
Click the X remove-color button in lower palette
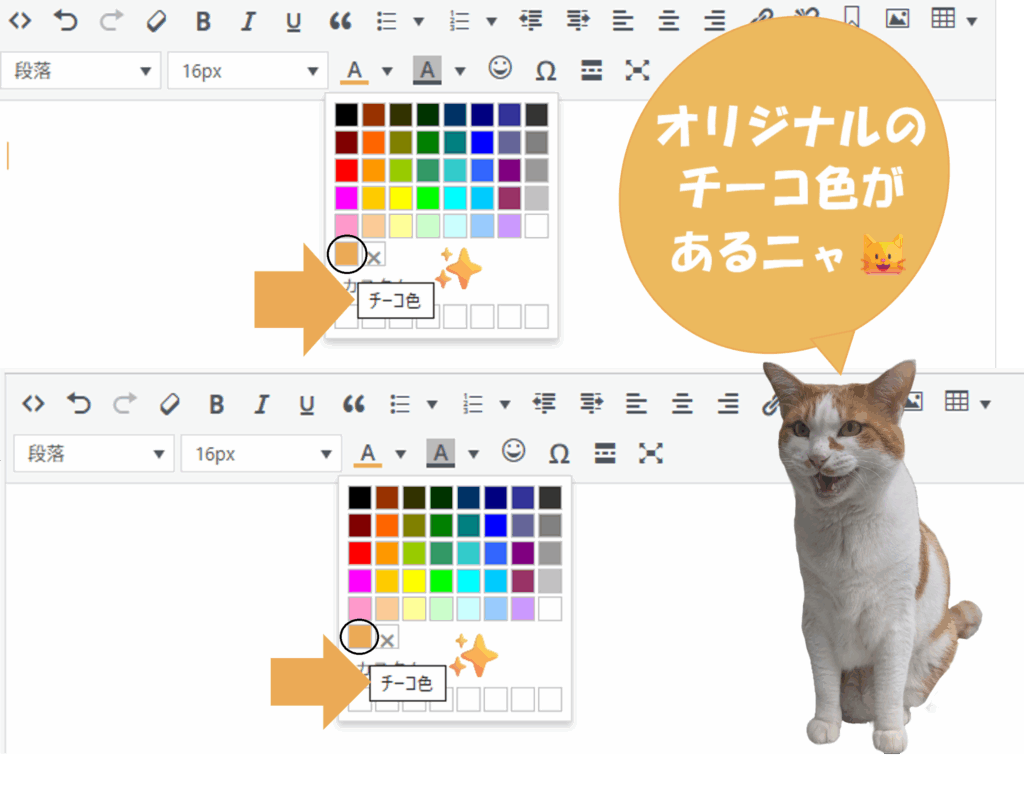[387, 639]
